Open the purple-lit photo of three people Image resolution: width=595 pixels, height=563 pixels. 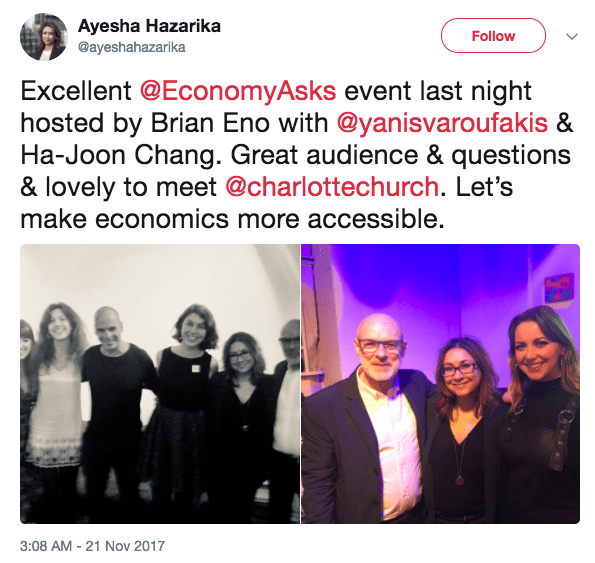[441, 384]
